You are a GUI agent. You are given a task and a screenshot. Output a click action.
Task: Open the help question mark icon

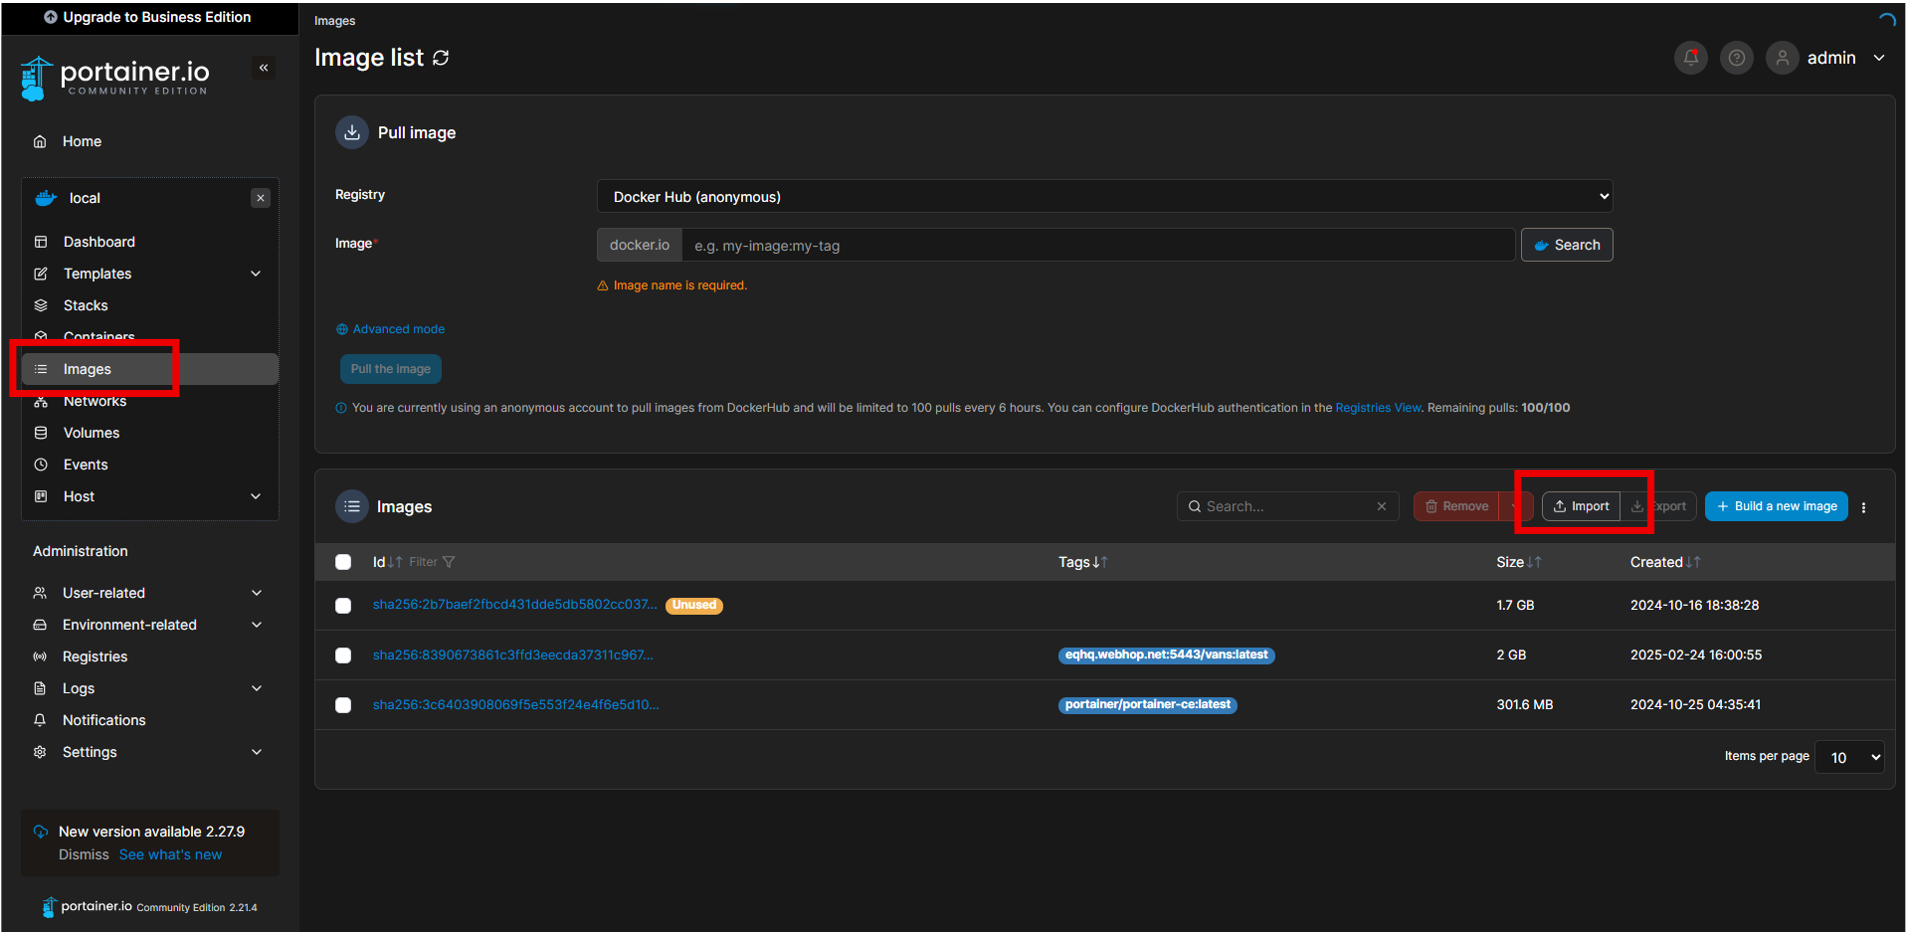(1737, 58)
